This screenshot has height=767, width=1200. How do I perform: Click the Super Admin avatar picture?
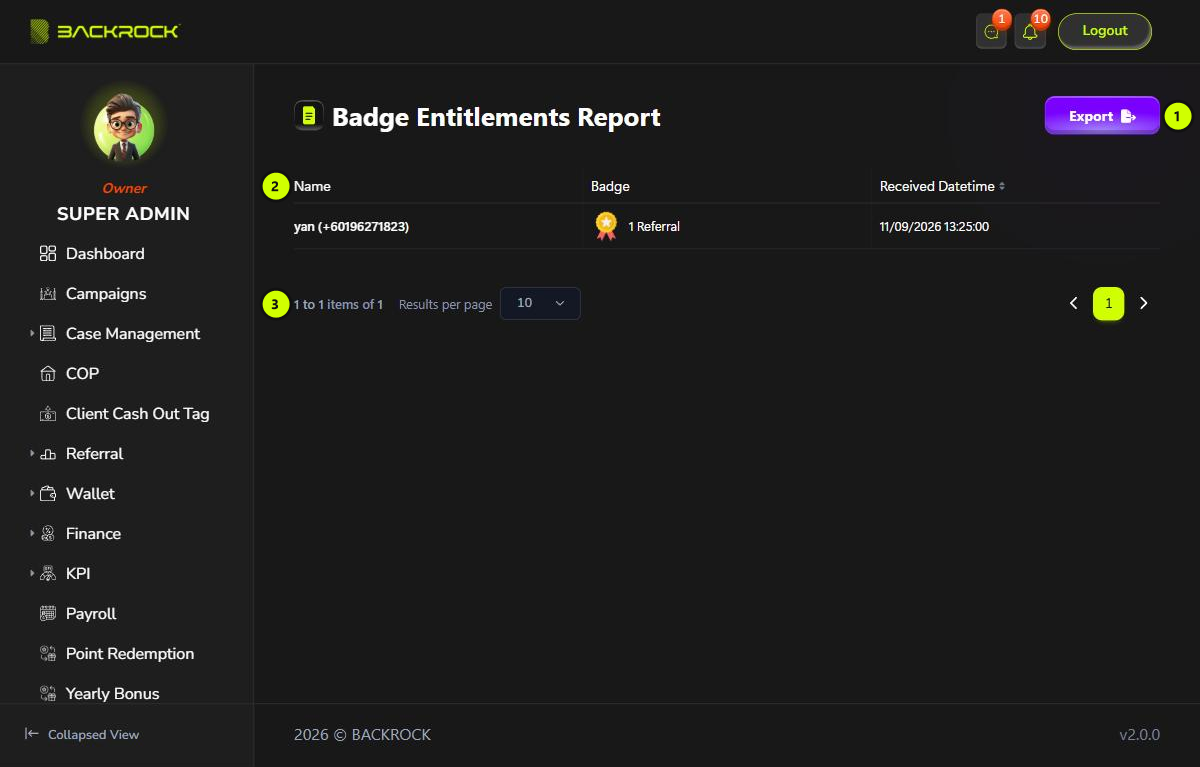[124, 129]
